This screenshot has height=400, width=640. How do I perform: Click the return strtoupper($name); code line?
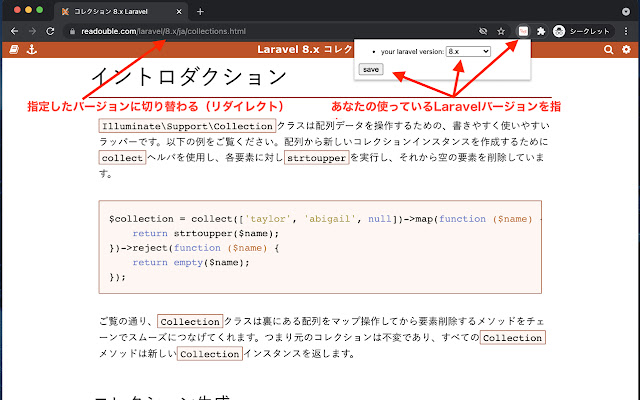pos(206,233)
